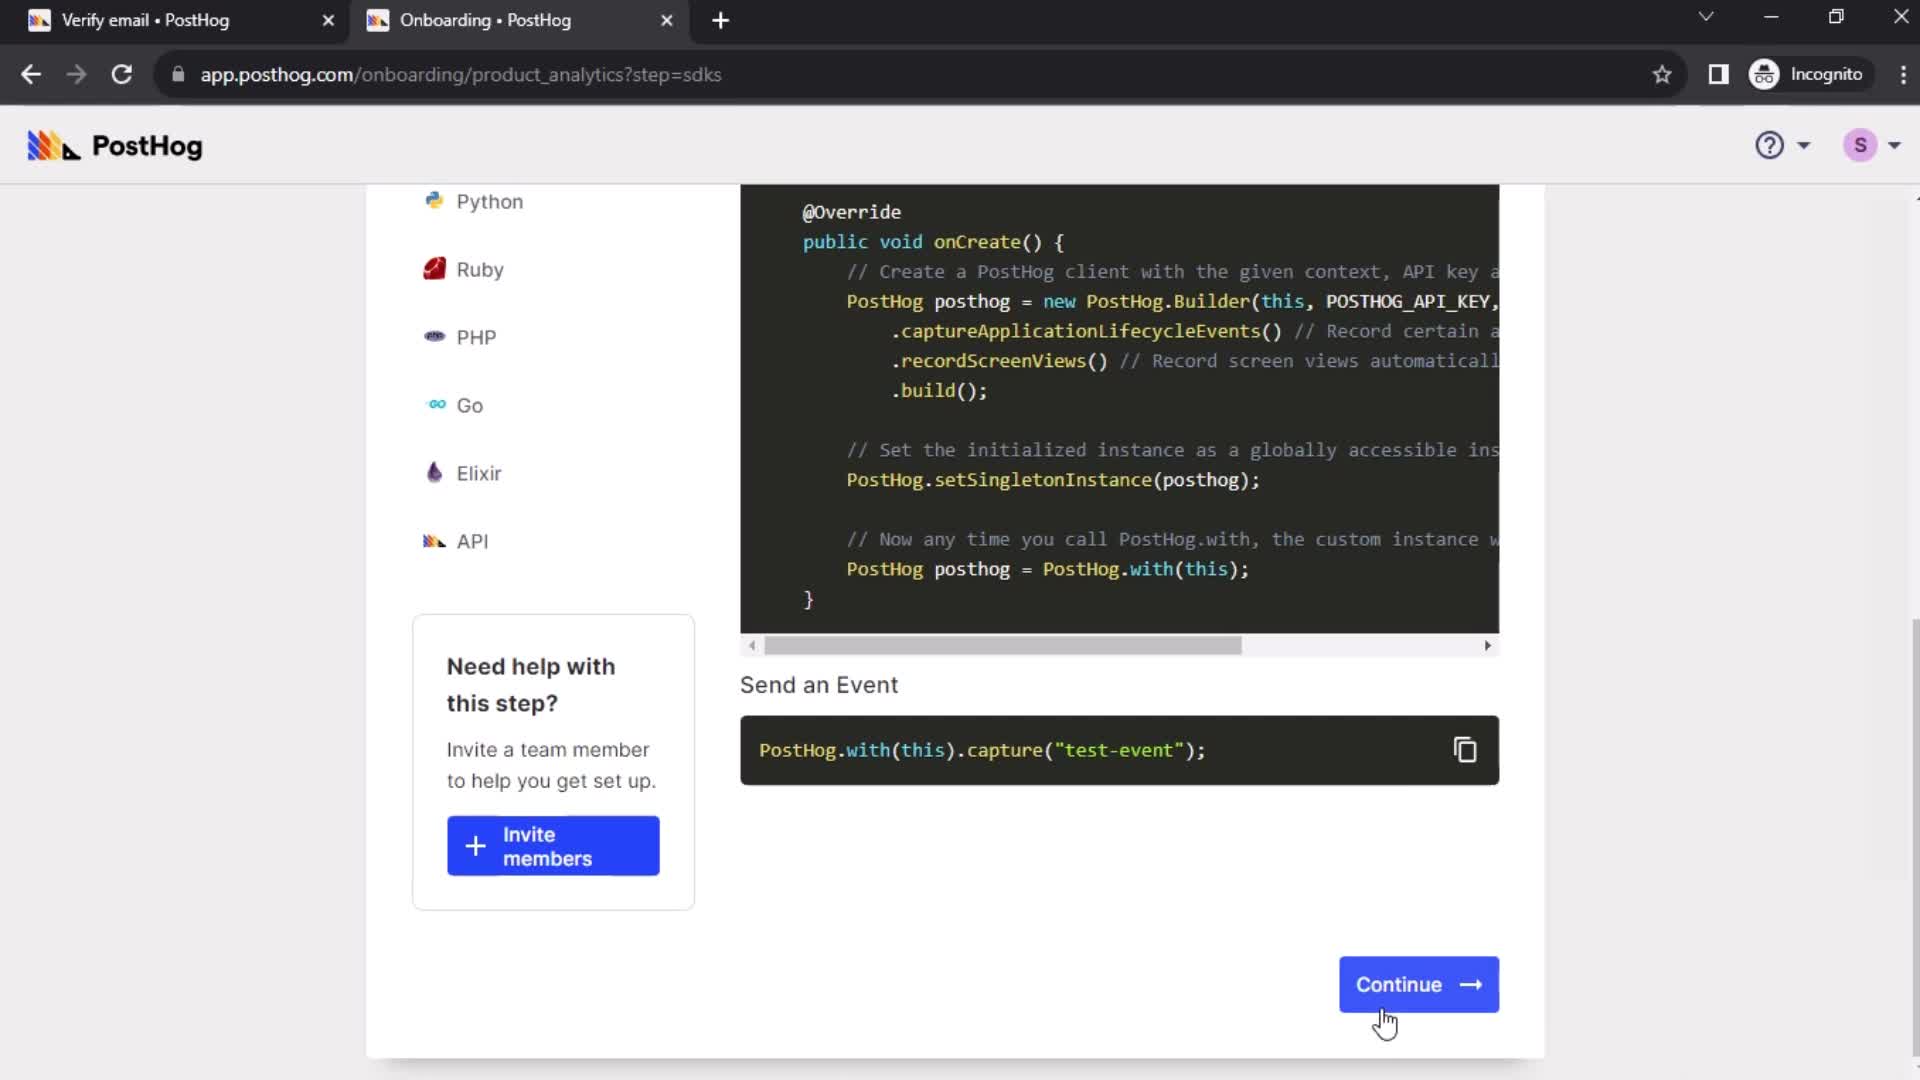Viewport: 1920px width, 1080px height.
Task: View site information lock icon
Action: (178, 74)
